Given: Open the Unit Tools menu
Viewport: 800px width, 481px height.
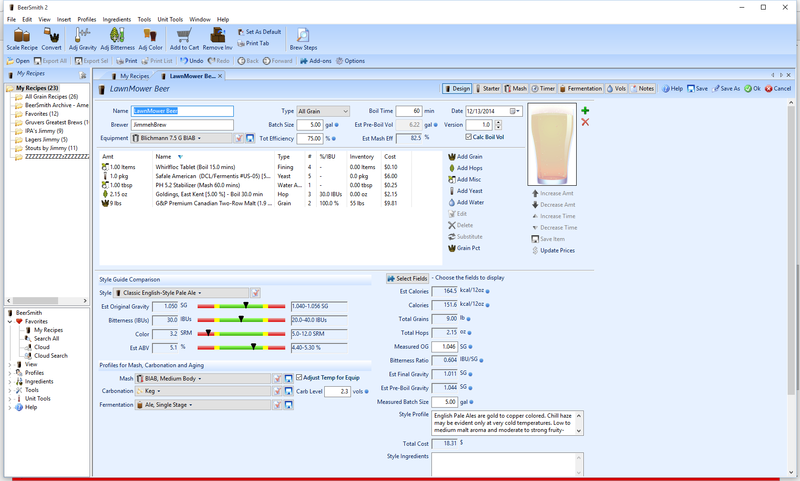Looking at the screenshot, I should 170,19.
